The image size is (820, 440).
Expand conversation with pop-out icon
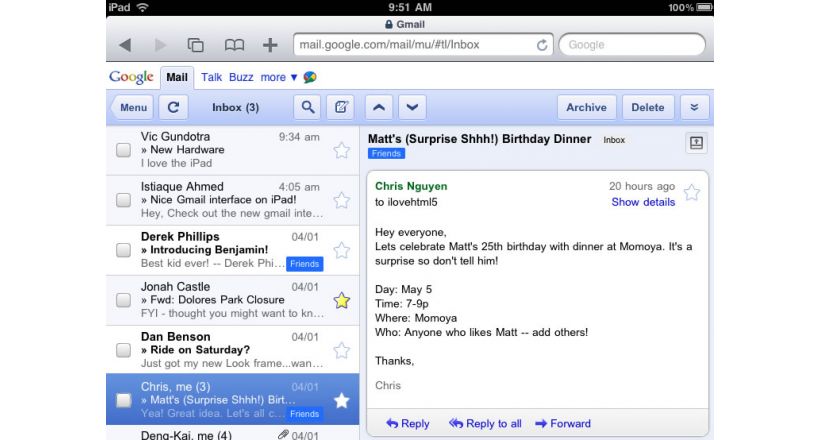(696, 143)
